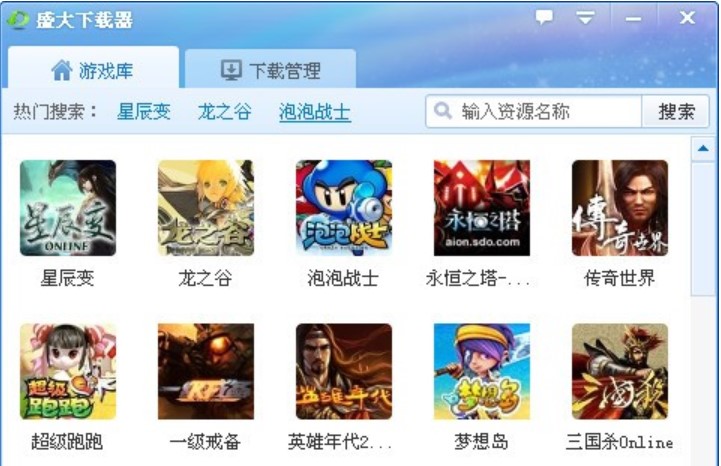Select the 梦想岛 game icon
This screenshot has width=721, height=466.
click(x=482, y=371)
